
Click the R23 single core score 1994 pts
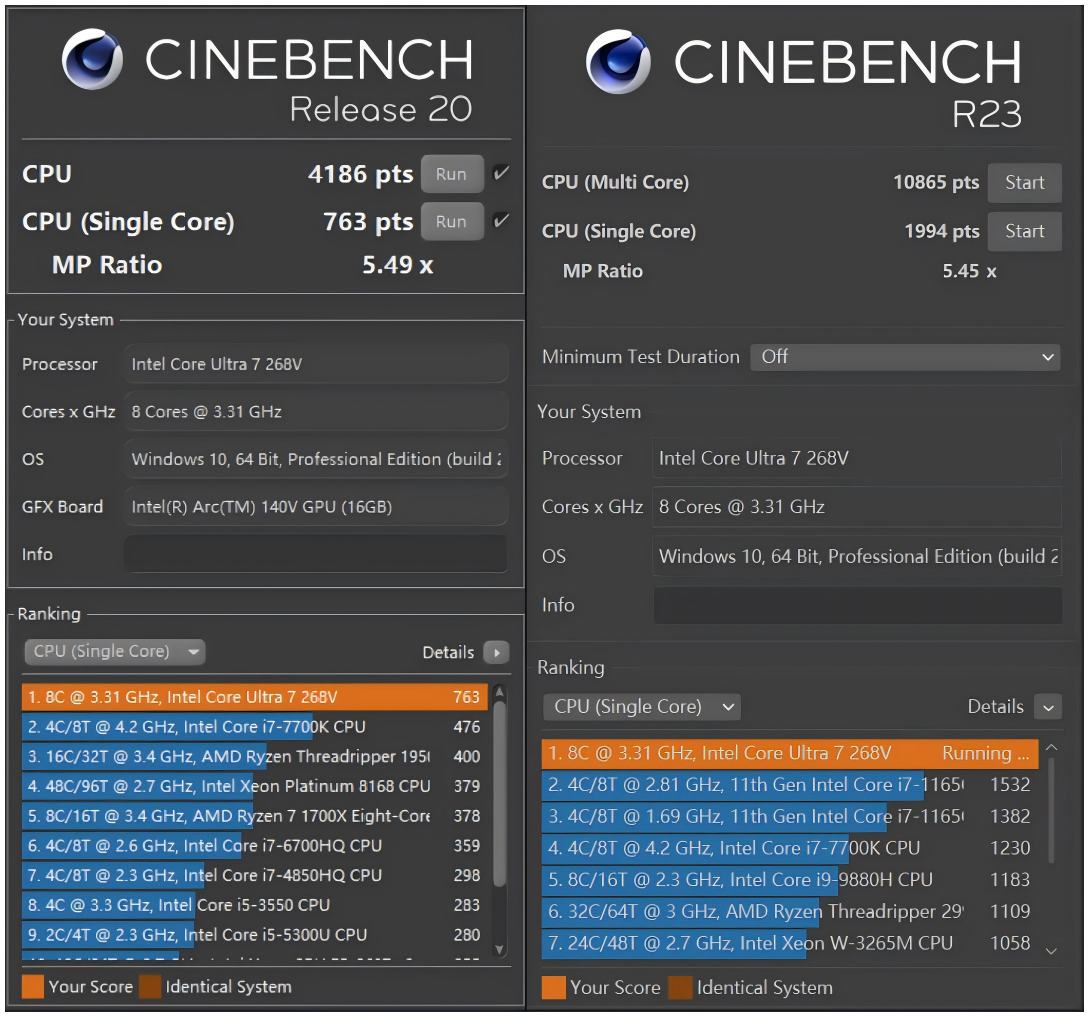pos(942,231)
